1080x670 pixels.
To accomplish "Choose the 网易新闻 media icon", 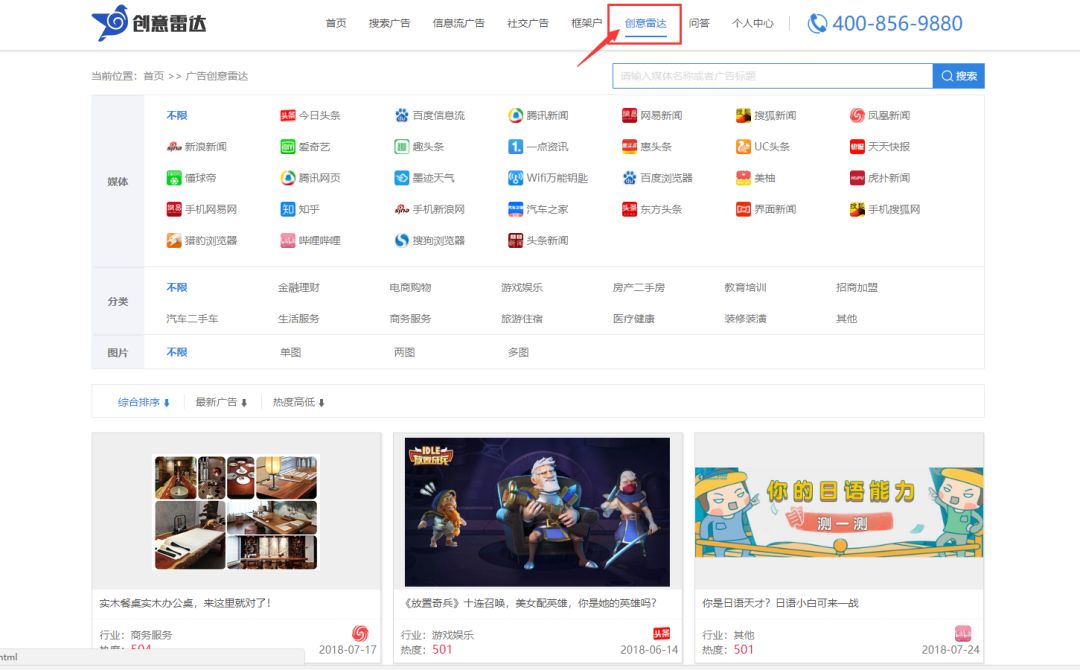I will click(630, 116).
